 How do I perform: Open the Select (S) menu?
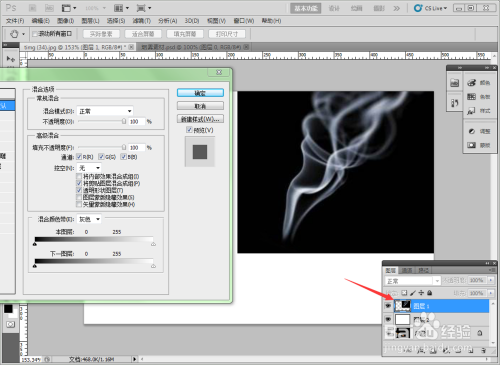point(116,21)
